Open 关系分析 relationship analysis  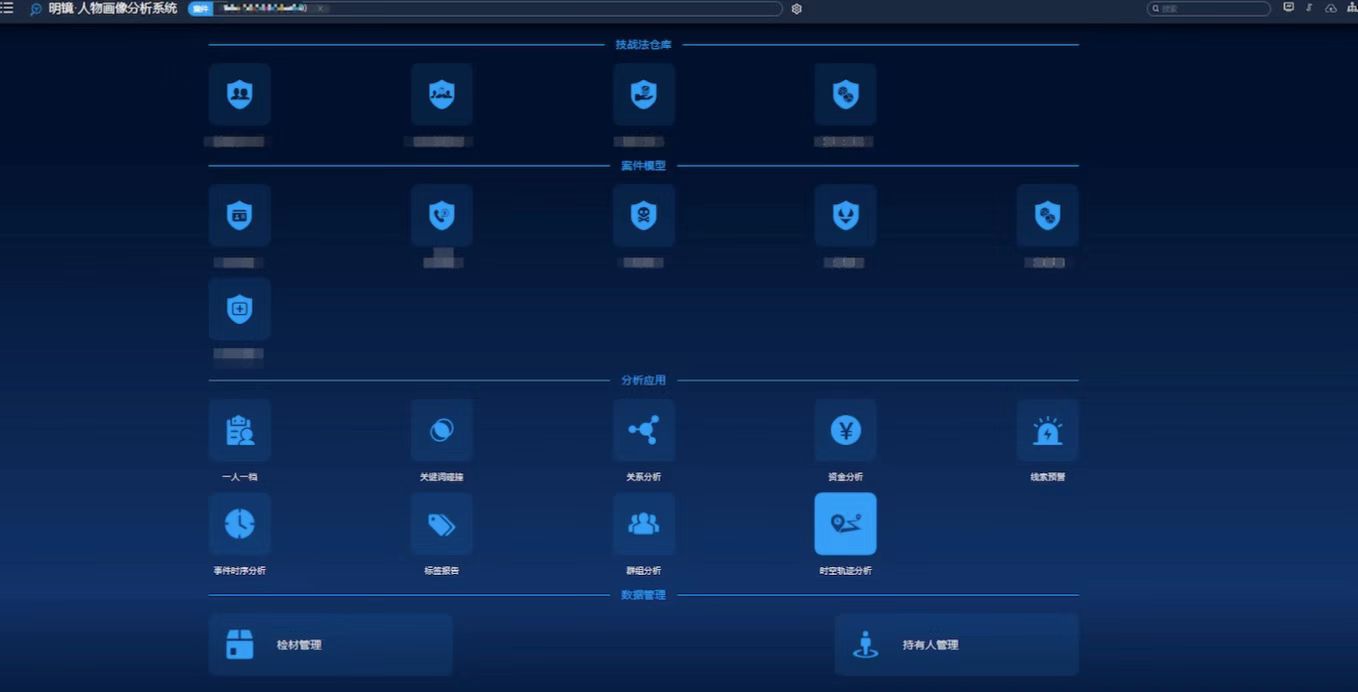point(643,431)
